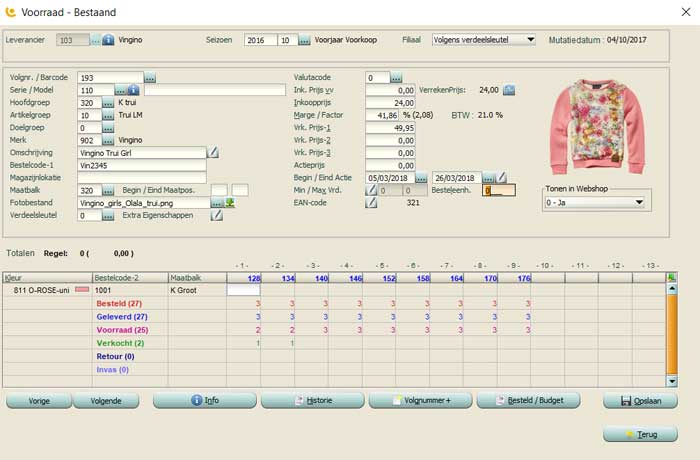Focus the Magazijnlokatie input field
The height and width of the screenshot is (460, 700).
coord(142,178)
